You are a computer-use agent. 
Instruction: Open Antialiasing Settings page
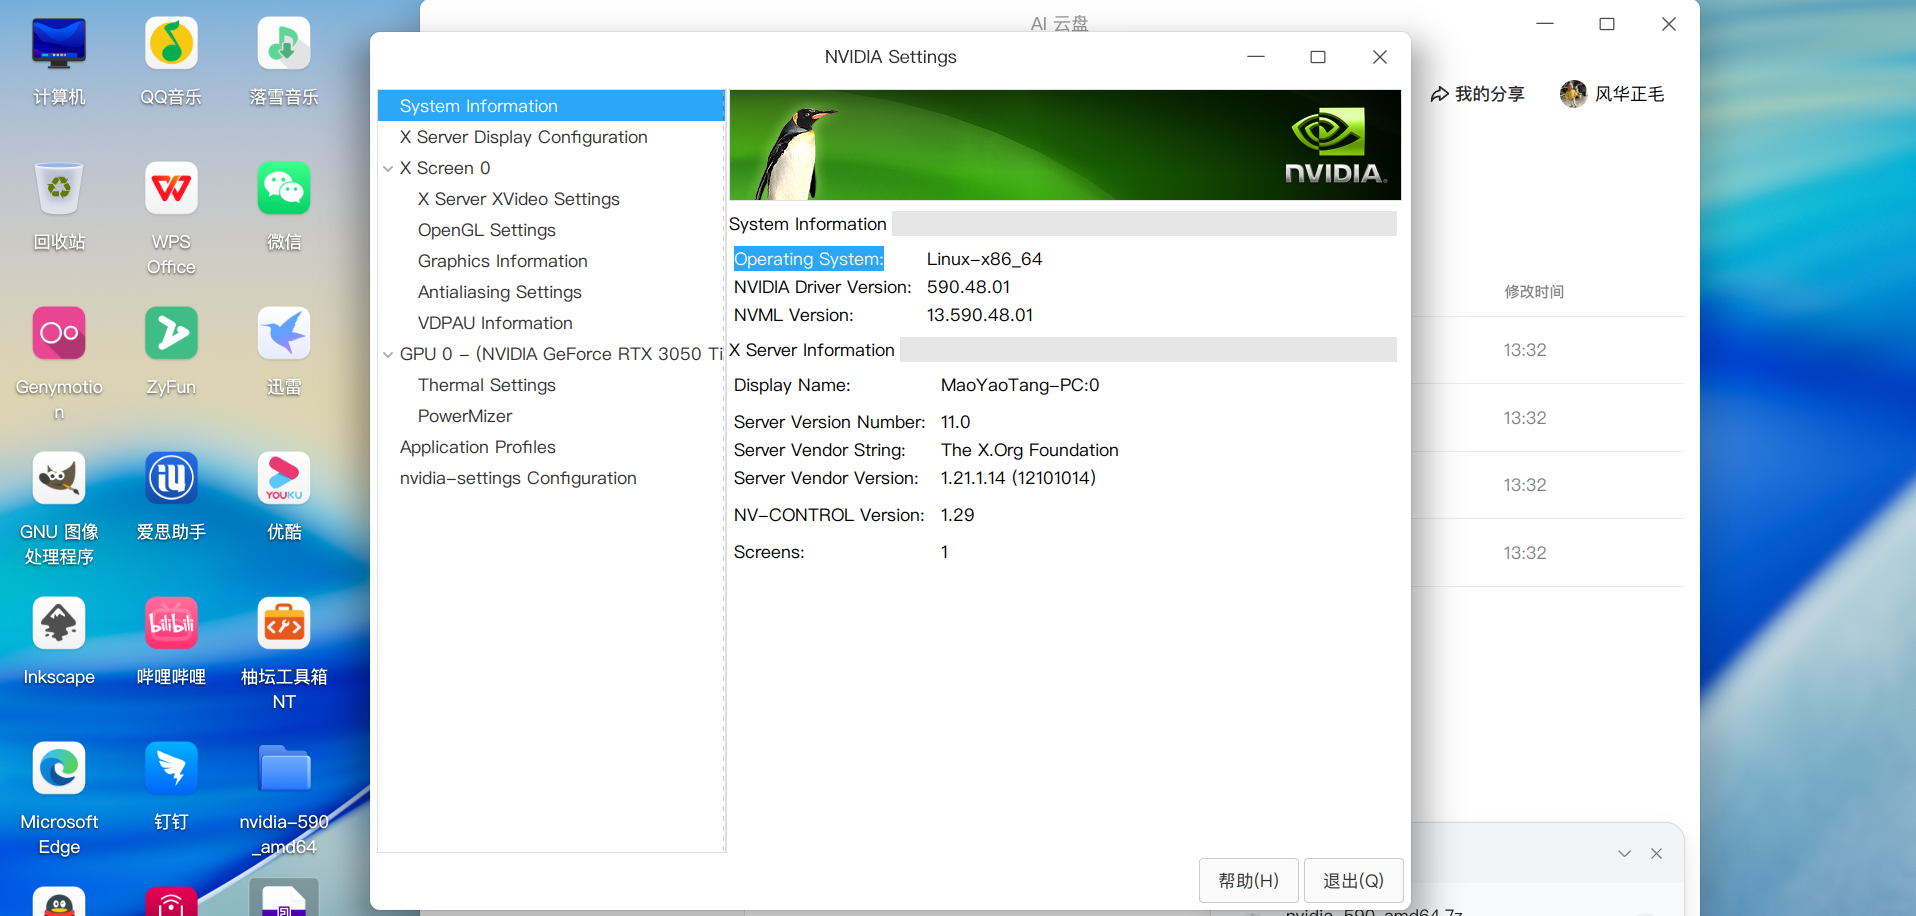pos(499,292)
